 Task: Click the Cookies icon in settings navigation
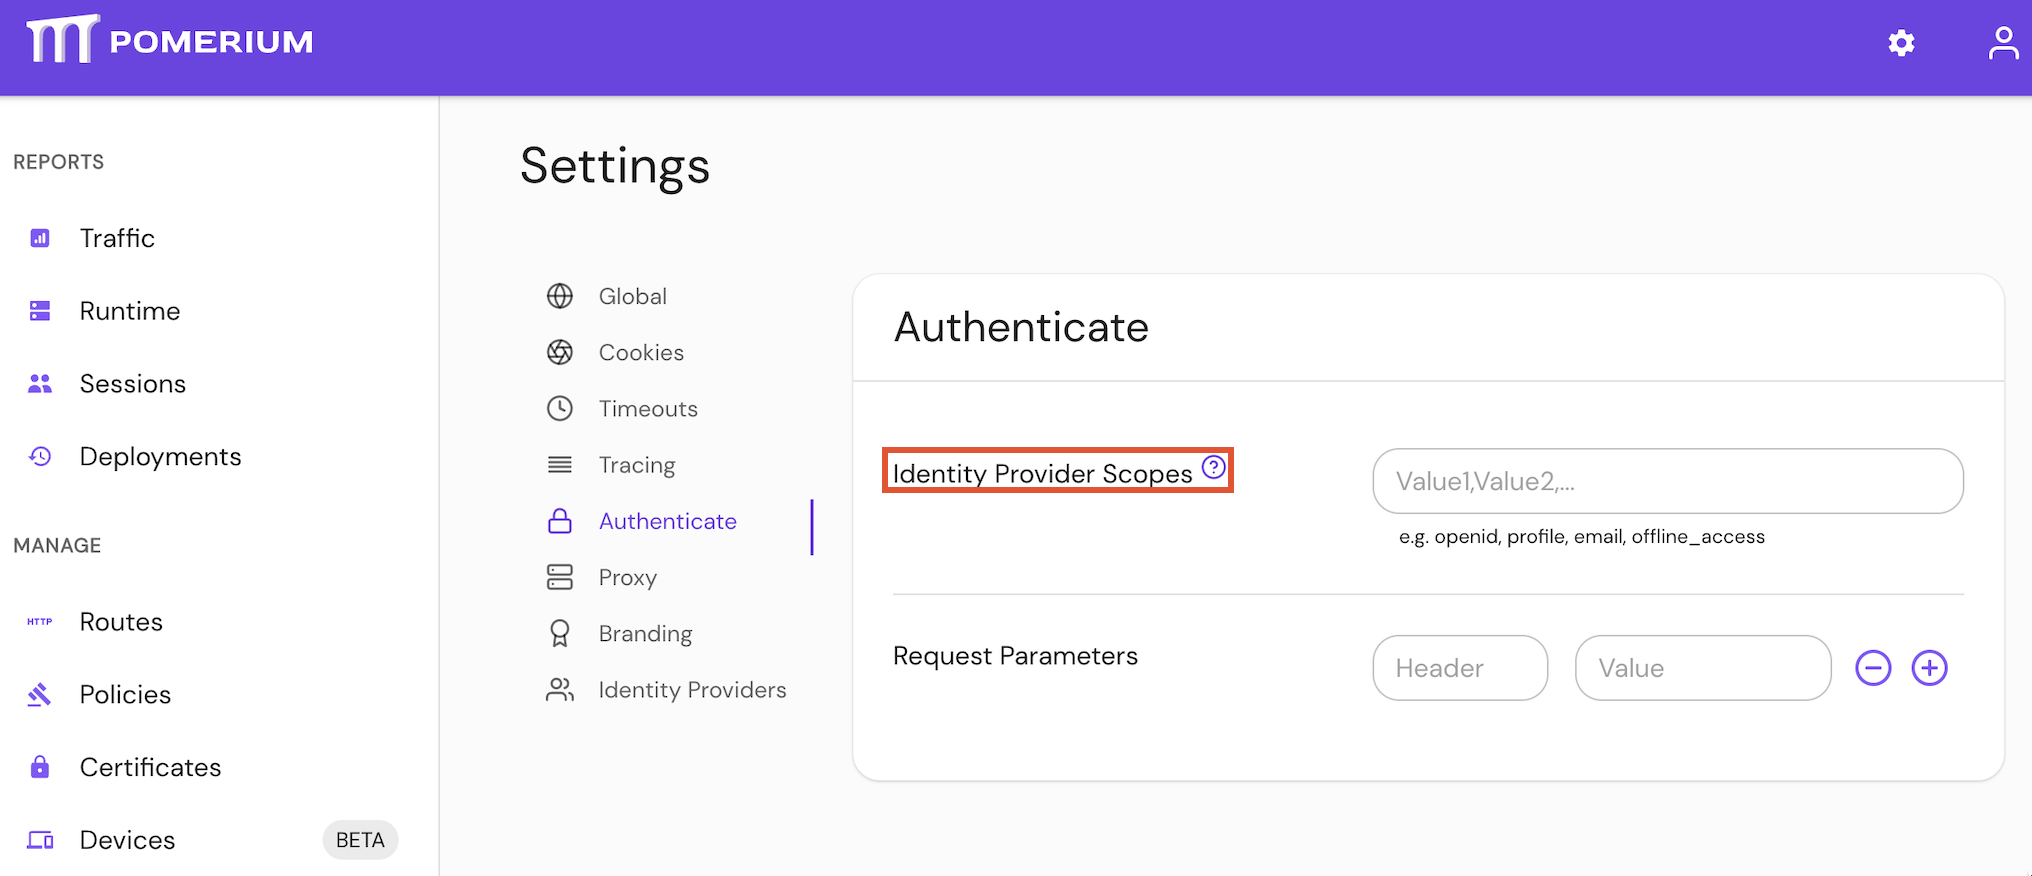click(x=559, y=352)
